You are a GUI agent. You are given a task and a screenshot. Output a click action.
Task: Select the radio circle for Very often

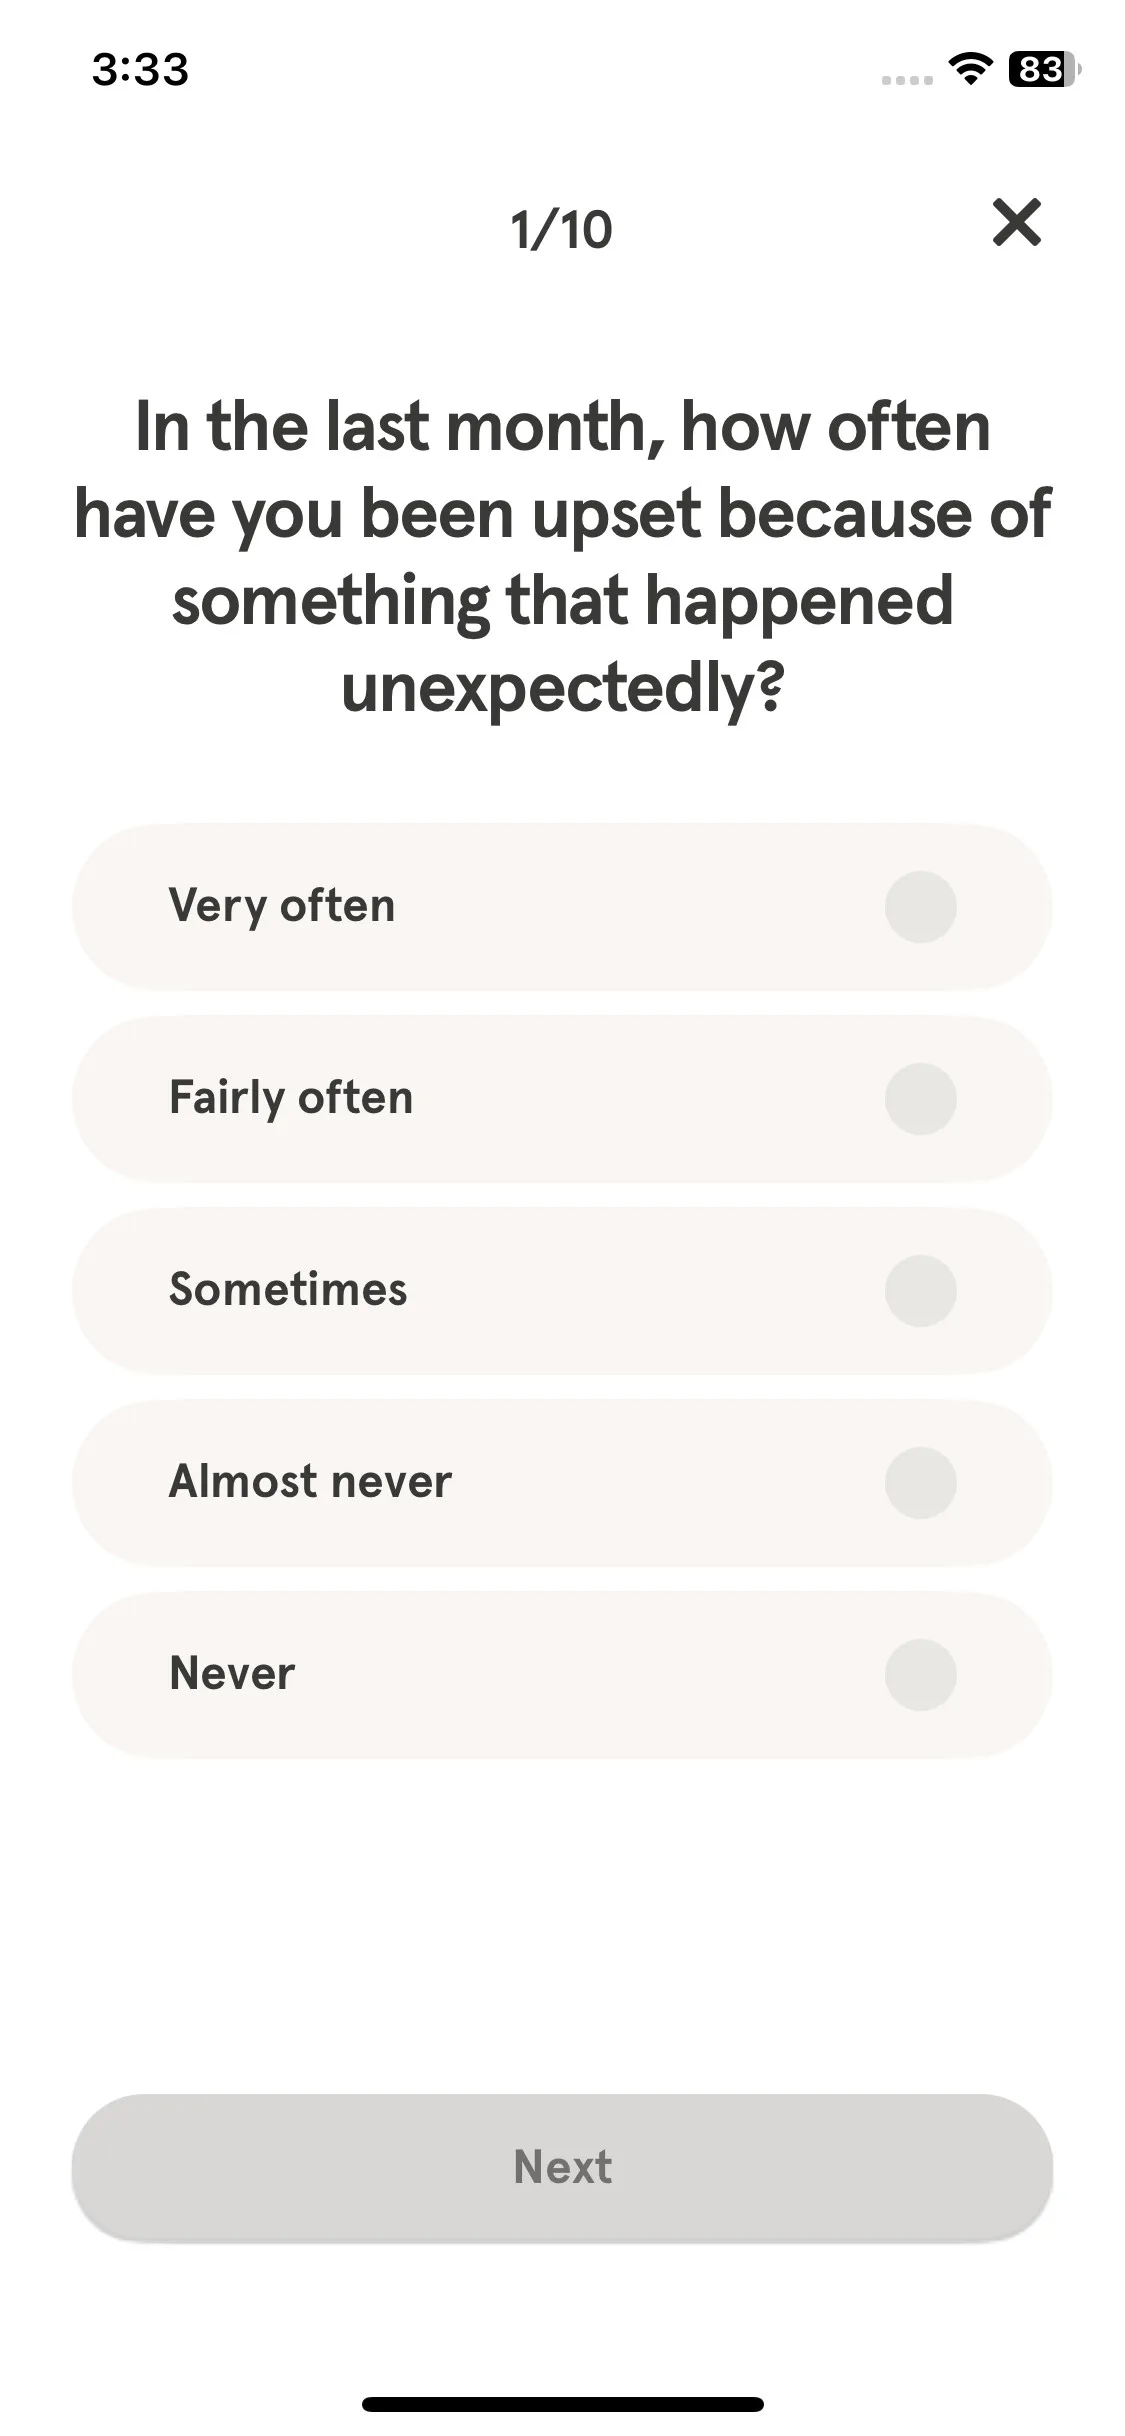click(x=920, y=907)
